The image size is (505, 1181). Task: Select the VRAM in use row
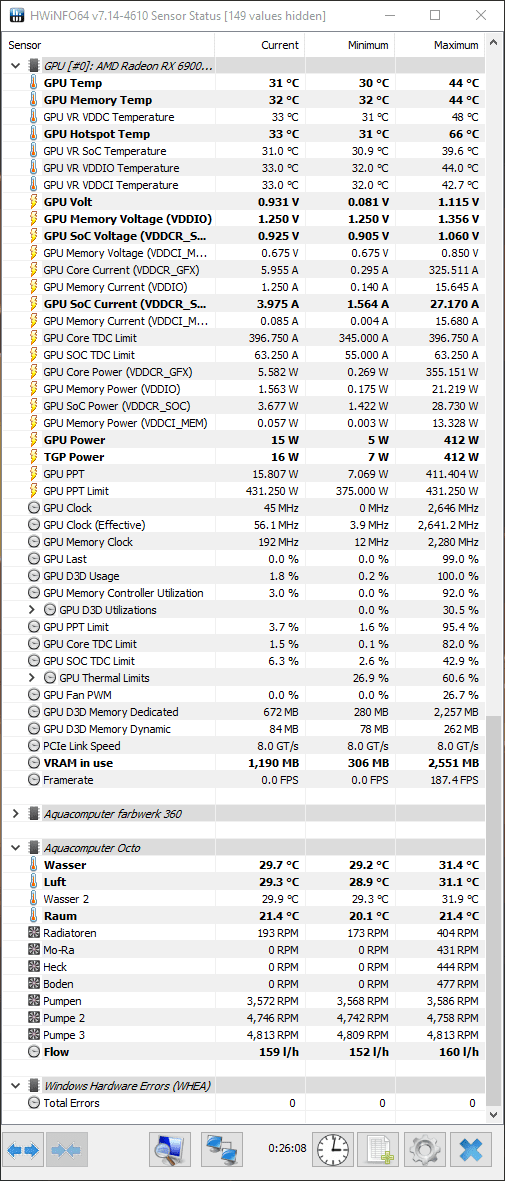(244, 763)
